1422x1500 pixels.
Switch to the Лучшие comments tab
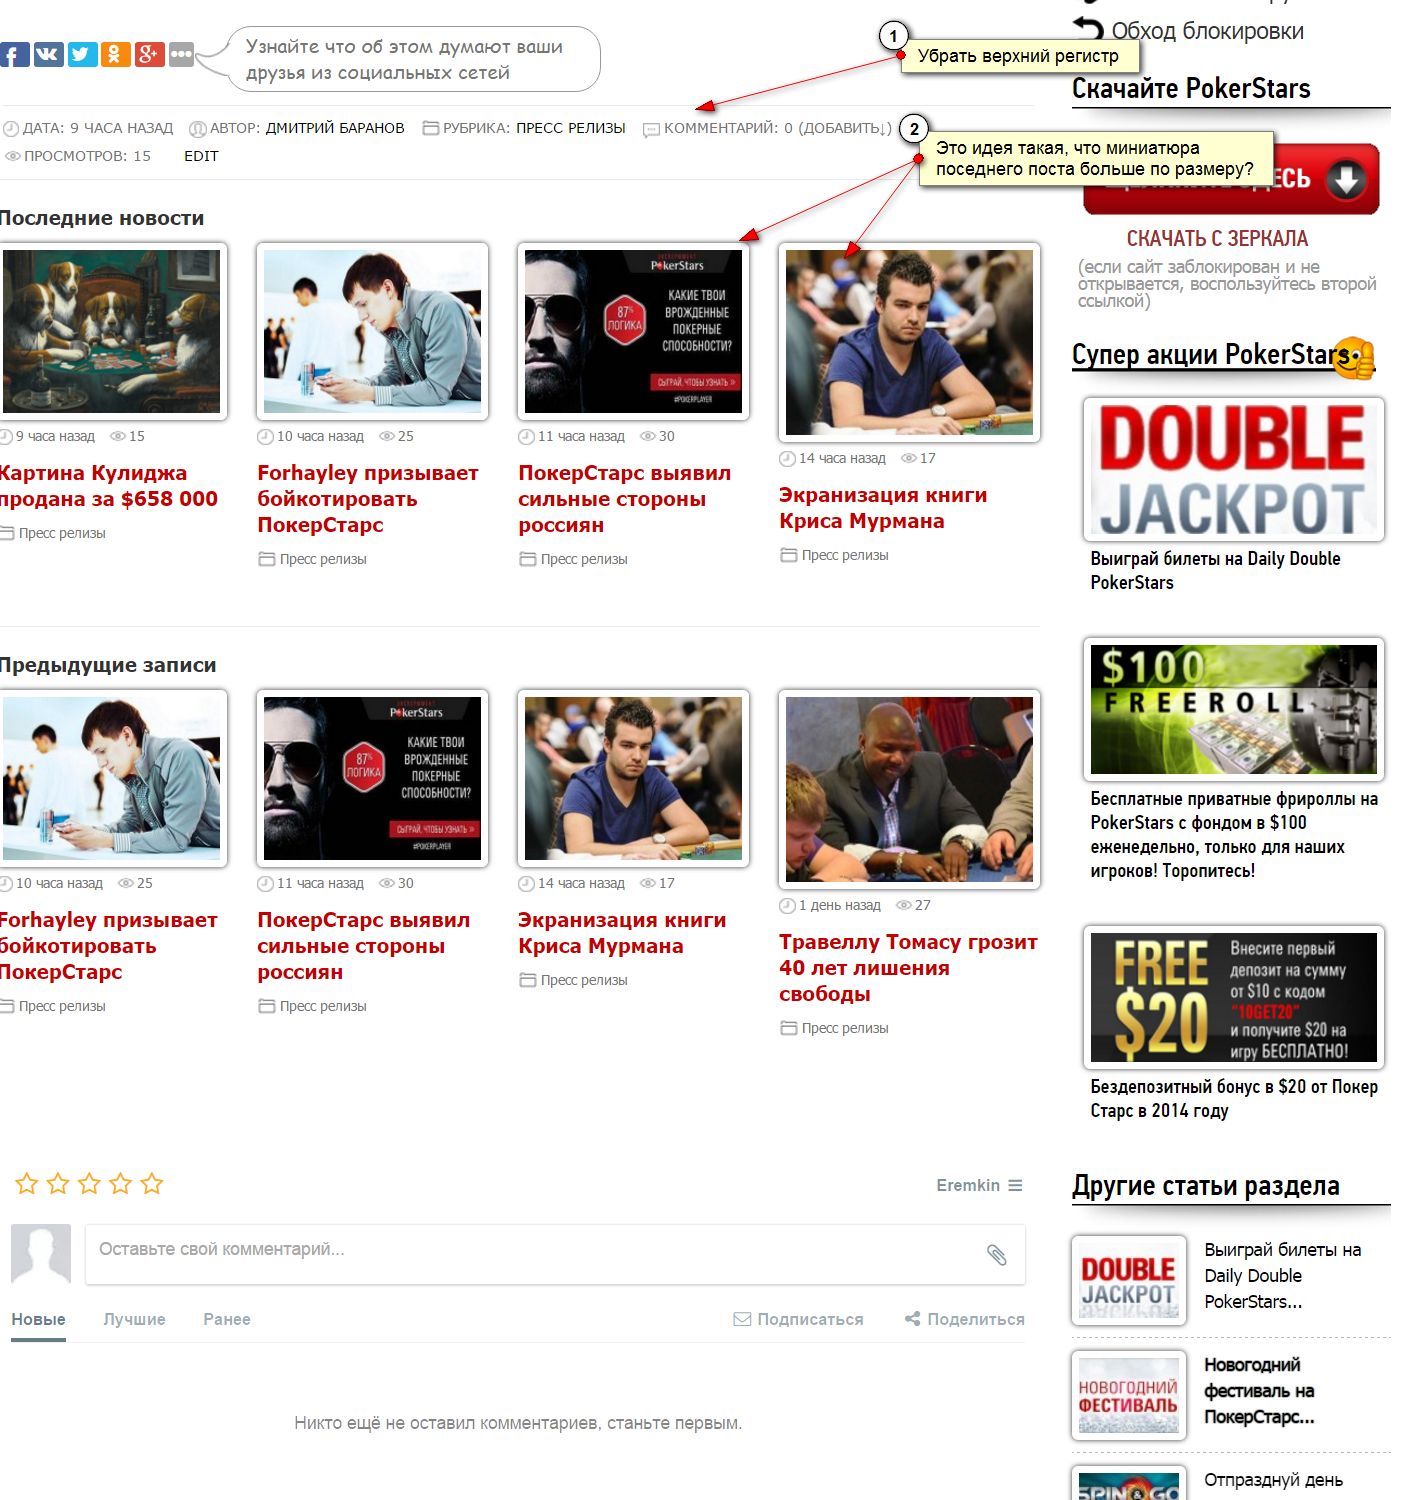[x=135, y=1319]
